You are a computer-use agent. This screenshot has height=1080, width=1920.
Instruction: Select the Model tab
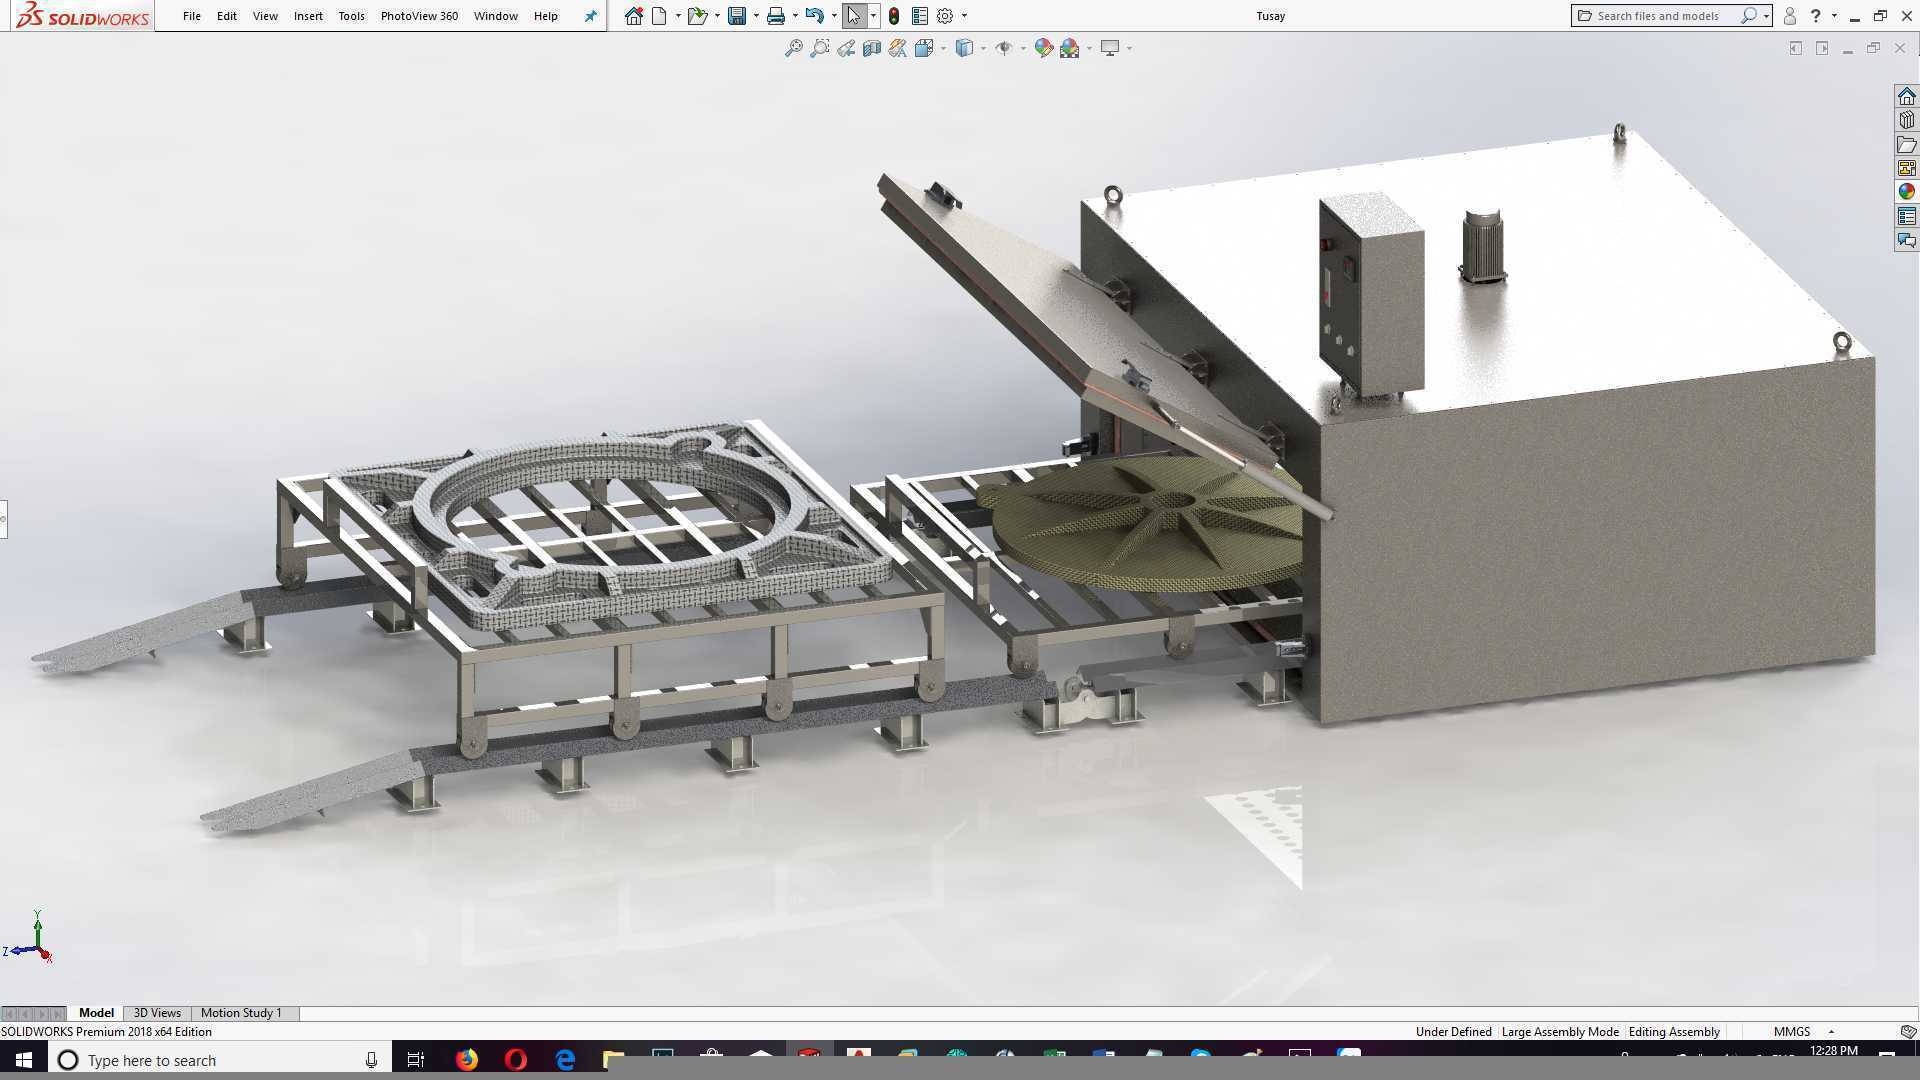(x=97, y=1013)
